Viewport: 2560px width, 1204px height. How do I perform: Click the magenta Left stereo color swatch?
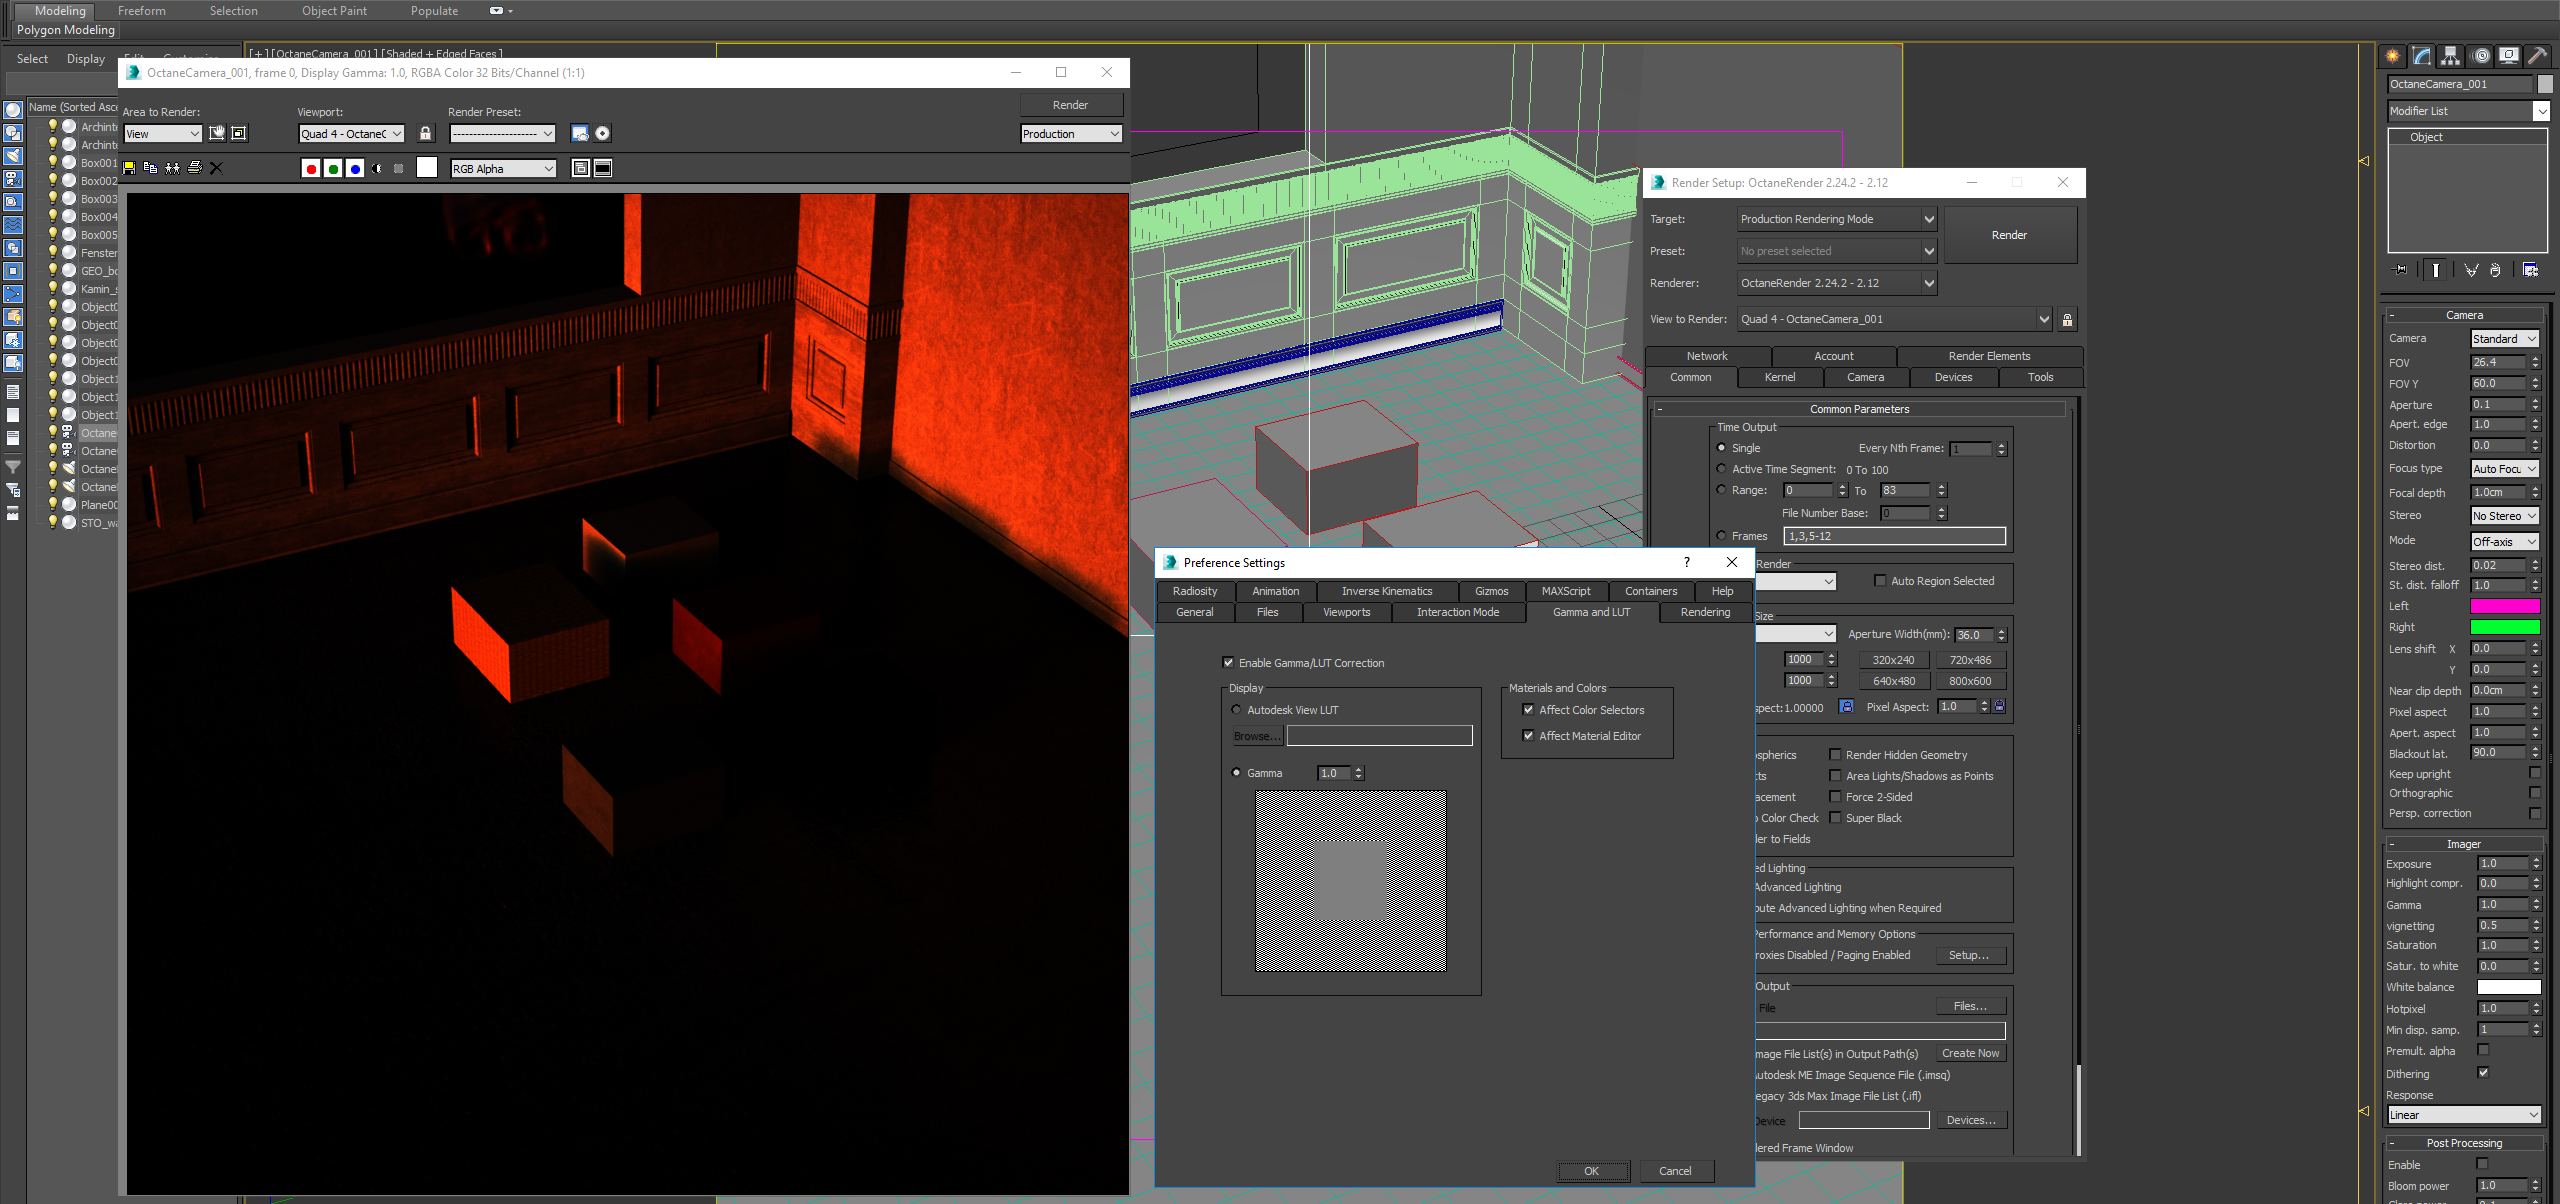pos(2504,606)
